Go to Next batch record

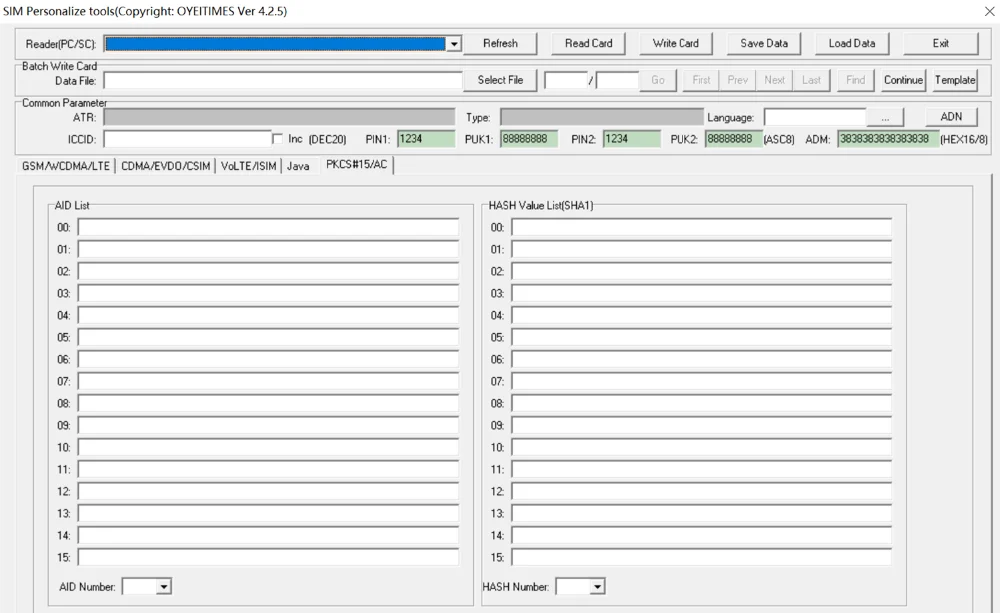tap(774, 80)
